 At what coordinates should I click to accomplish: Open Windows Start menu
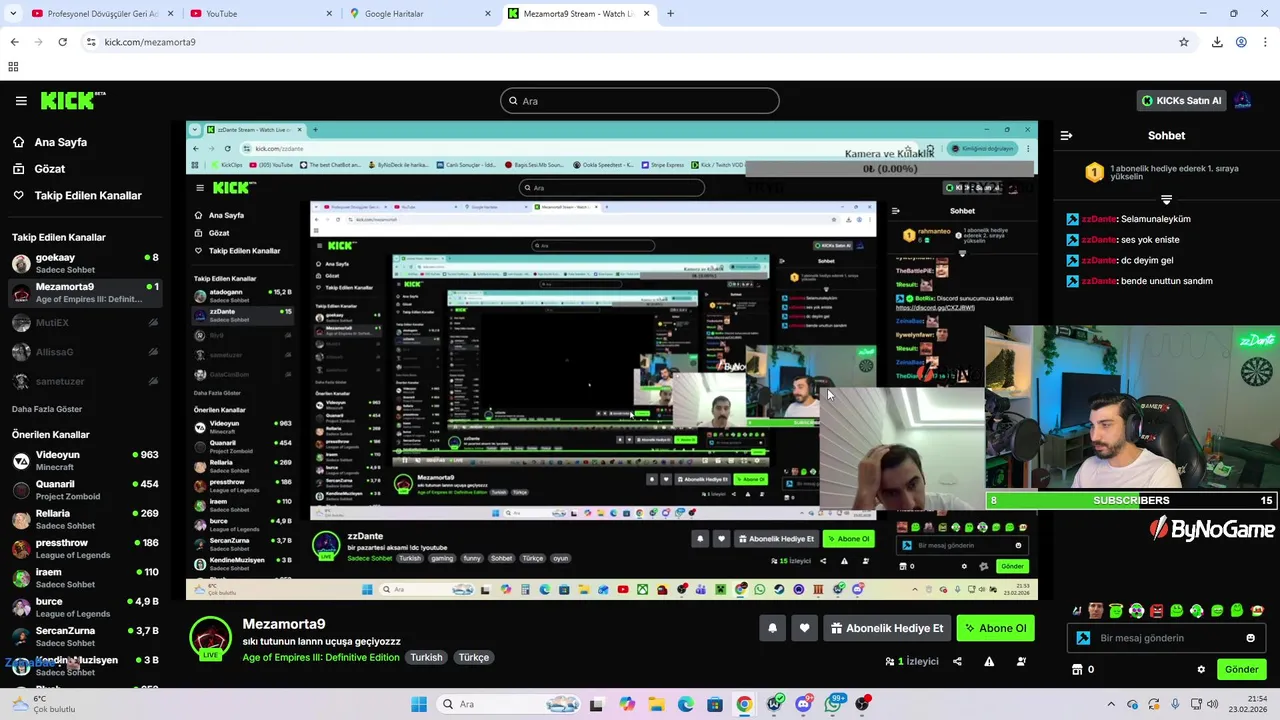click(419, 704)
